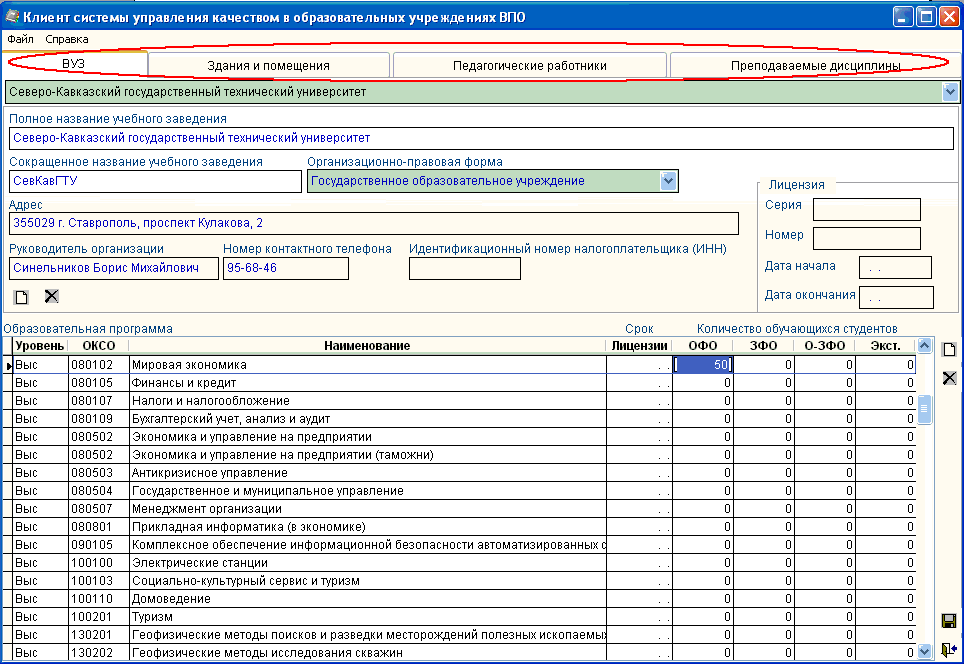964x664 pixels.
Task: Save changes with the floppy disk icon
Action: coord(949,621)
